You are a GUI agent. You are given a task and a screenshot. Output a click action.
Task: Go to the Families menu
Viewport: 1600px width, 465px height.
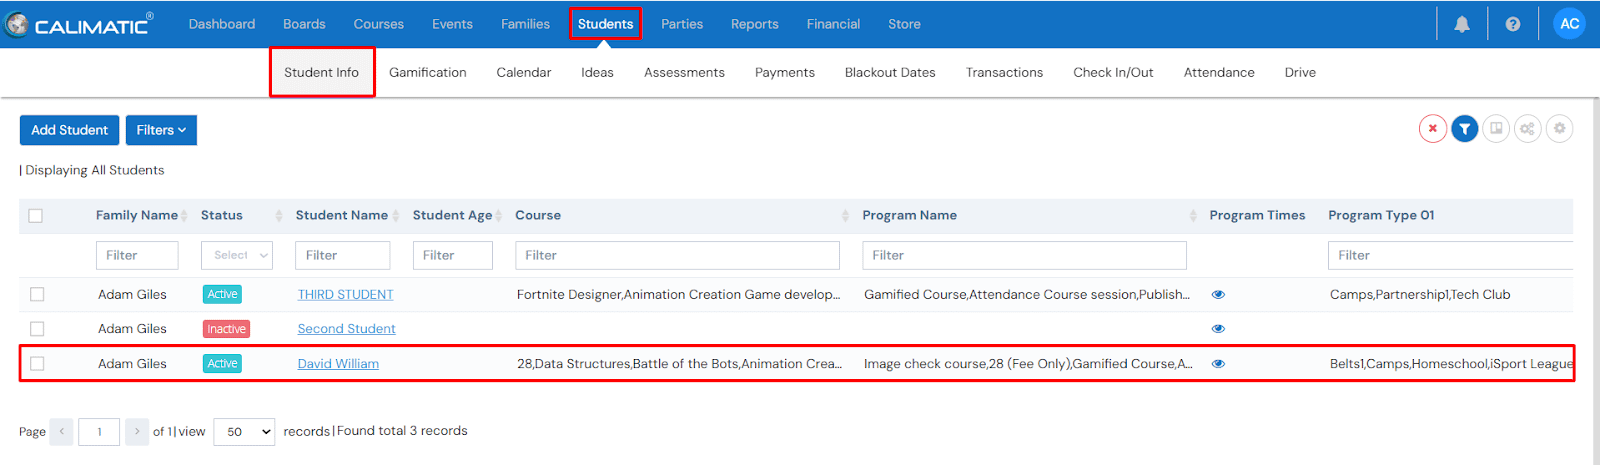click(x=525, y=24)
